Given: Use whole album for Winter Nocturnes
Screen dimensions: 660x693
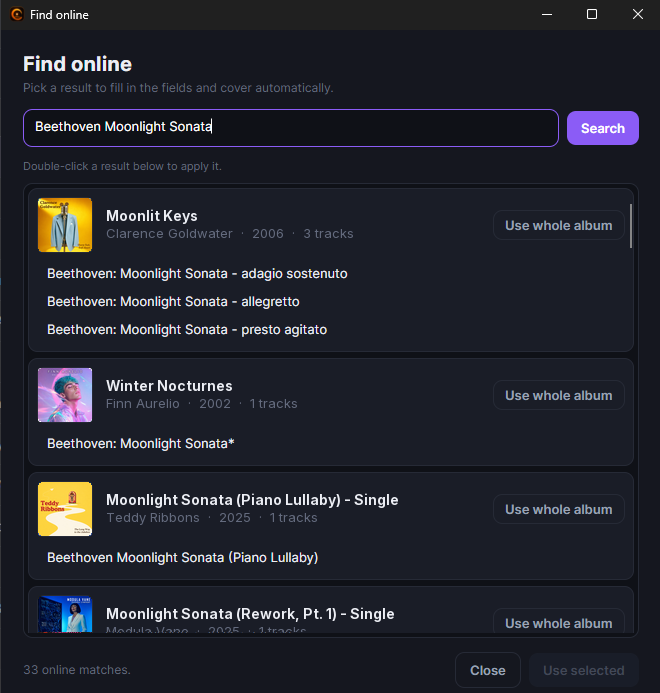Looking at the screenshot, I should (559, 395).
